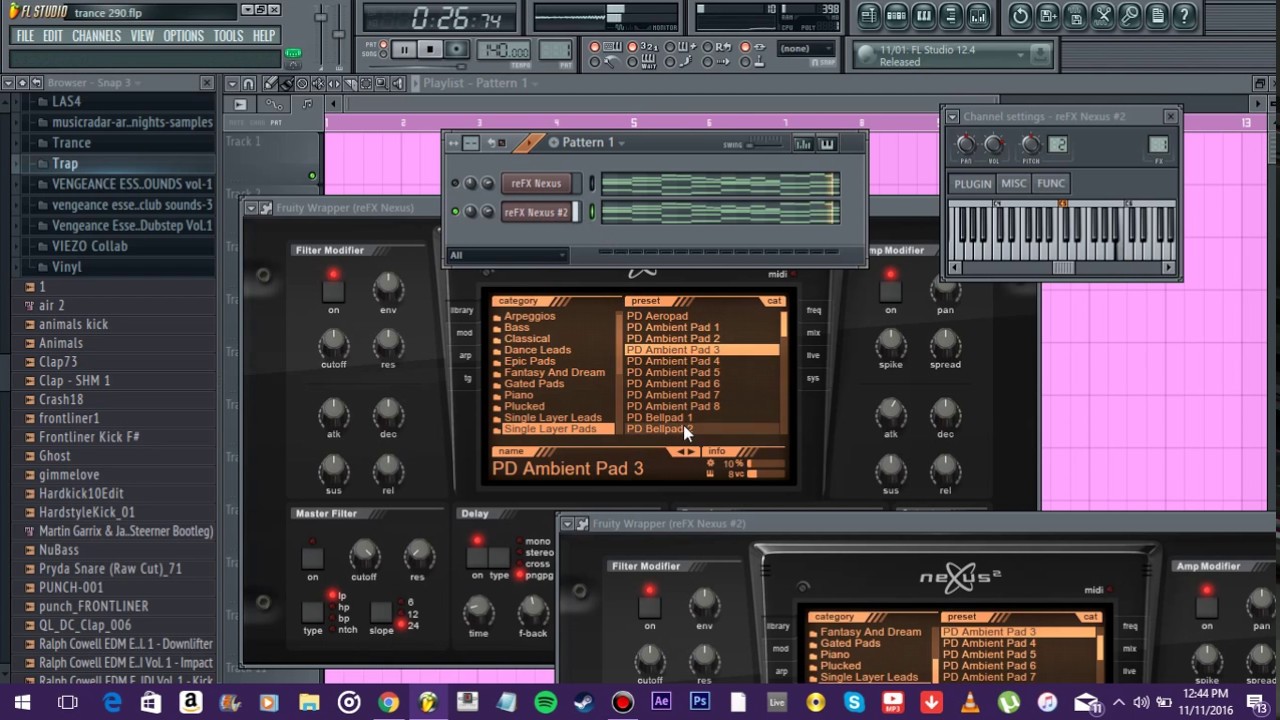The width and height of the screenshot is (1280, 720).
Task: Open the playlist view toolbar button
Action: click(x=869, y=15)
